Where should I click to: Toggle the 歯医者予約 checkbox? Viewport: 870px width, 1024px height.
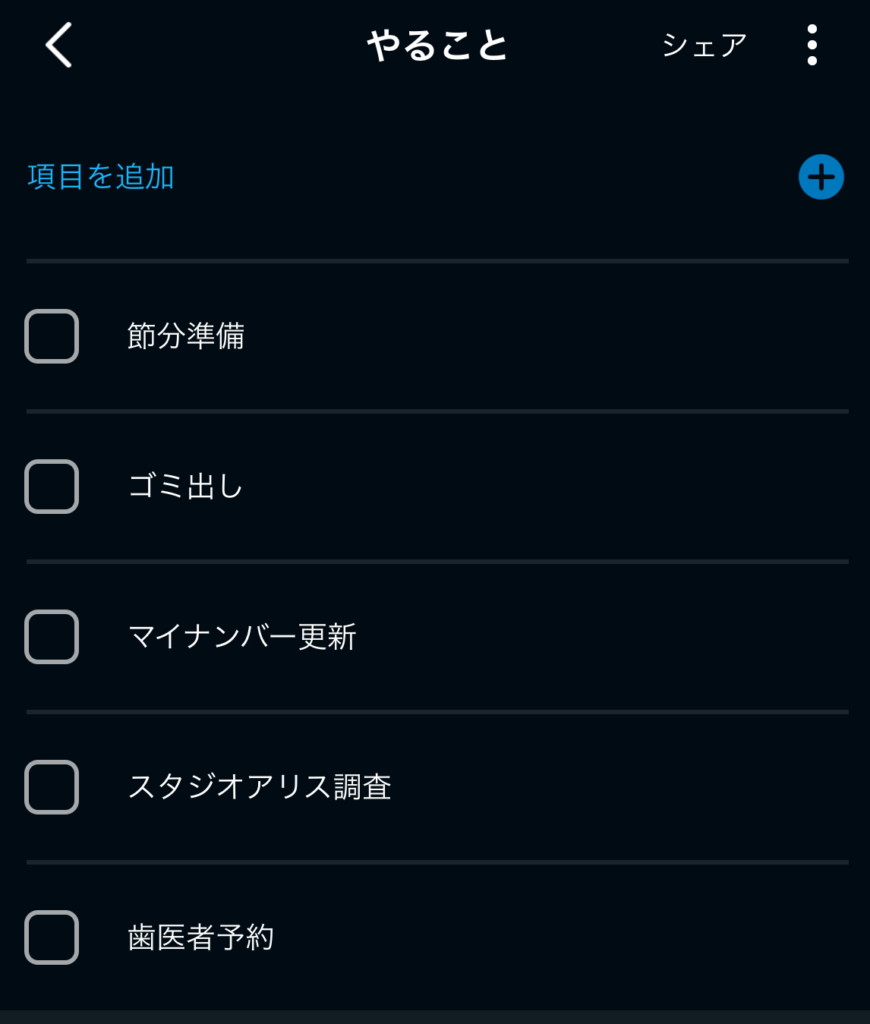point(52,937)
